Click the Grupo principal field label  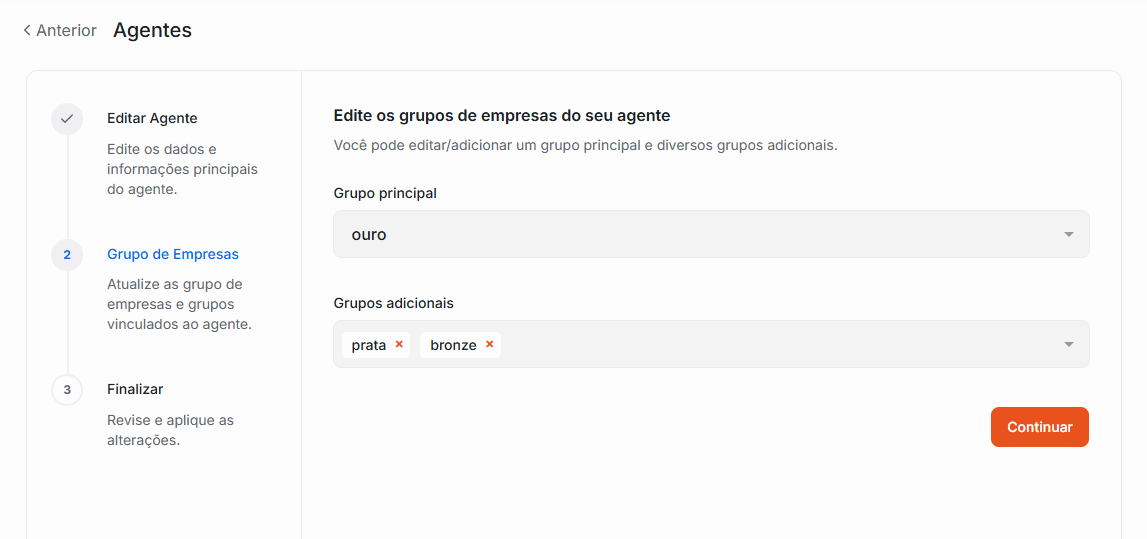click(x=385, y=193)
